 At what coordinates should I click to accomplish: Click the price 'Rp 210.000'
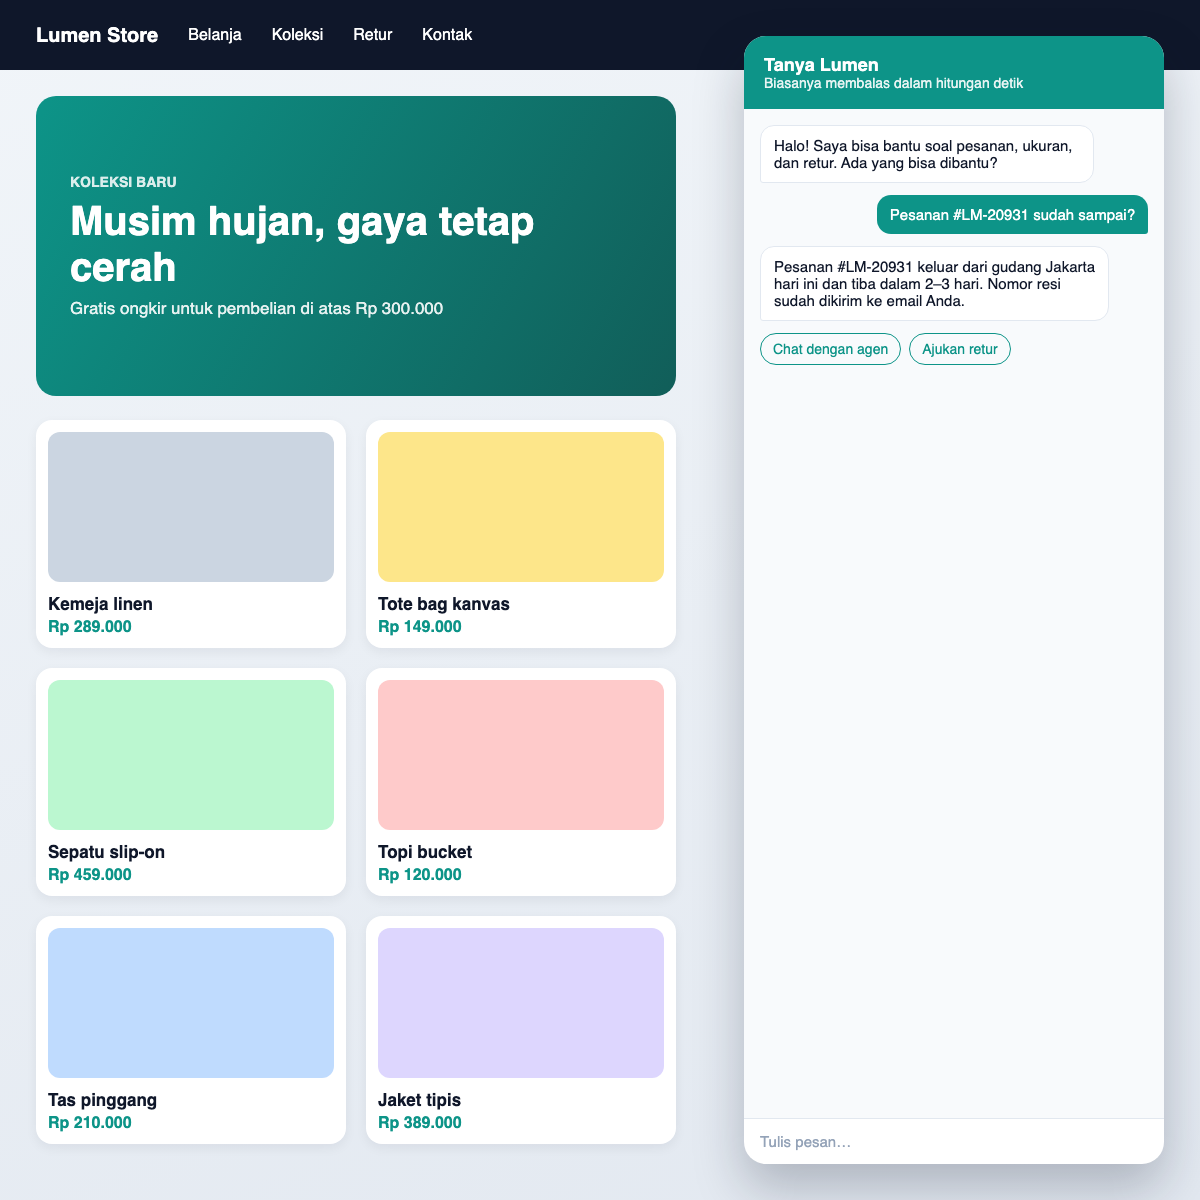pyautogui.click(x=90, y=1123)
